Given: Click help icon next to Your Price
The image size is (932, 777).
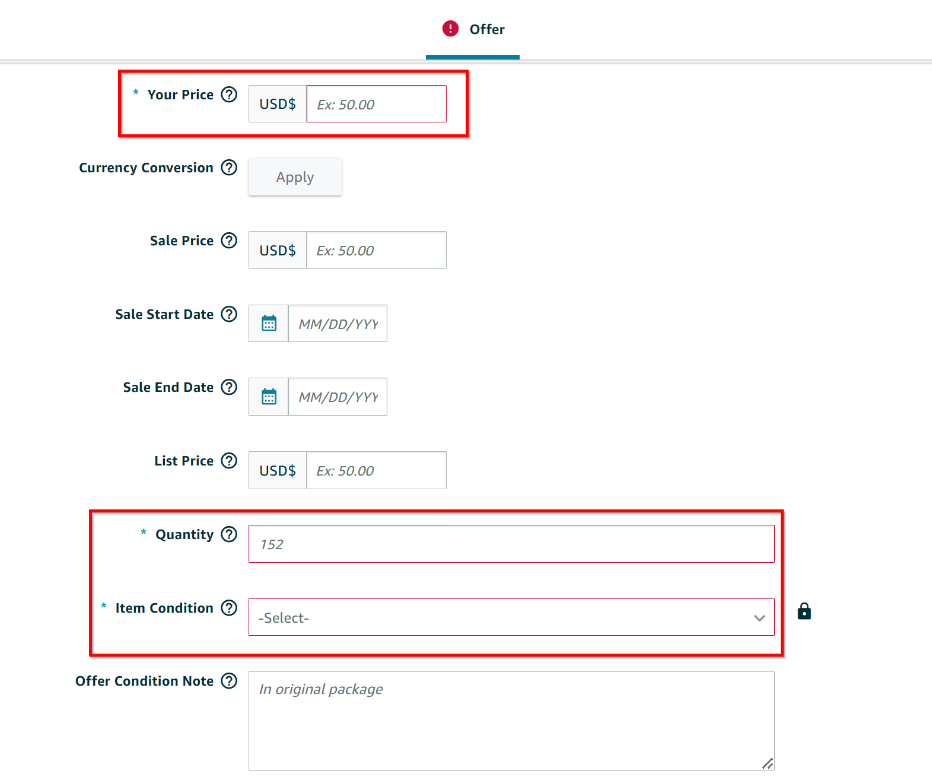Looking at the screenshot, I should [x=229, y=95].
